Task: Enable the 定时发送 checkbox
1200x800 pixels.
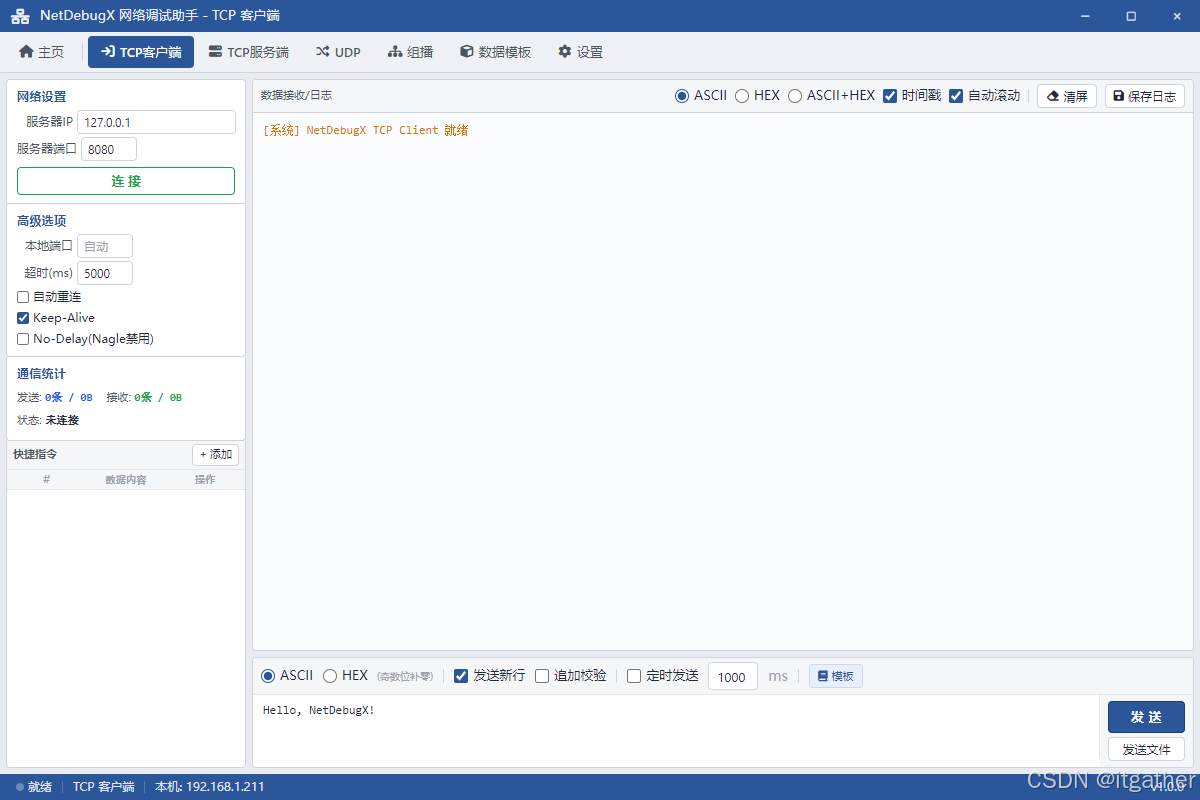Action: [634, 676]
